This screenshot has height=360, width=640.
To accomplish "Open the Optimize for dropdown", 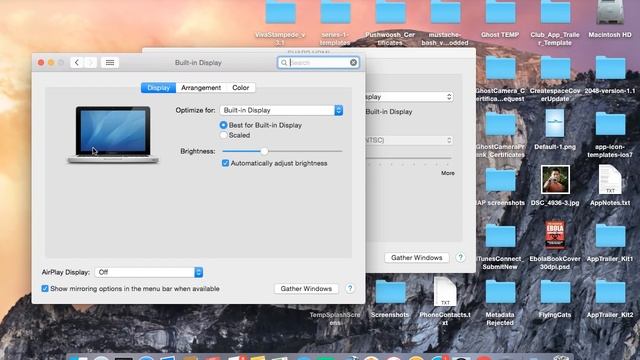I will pos(281,110).
